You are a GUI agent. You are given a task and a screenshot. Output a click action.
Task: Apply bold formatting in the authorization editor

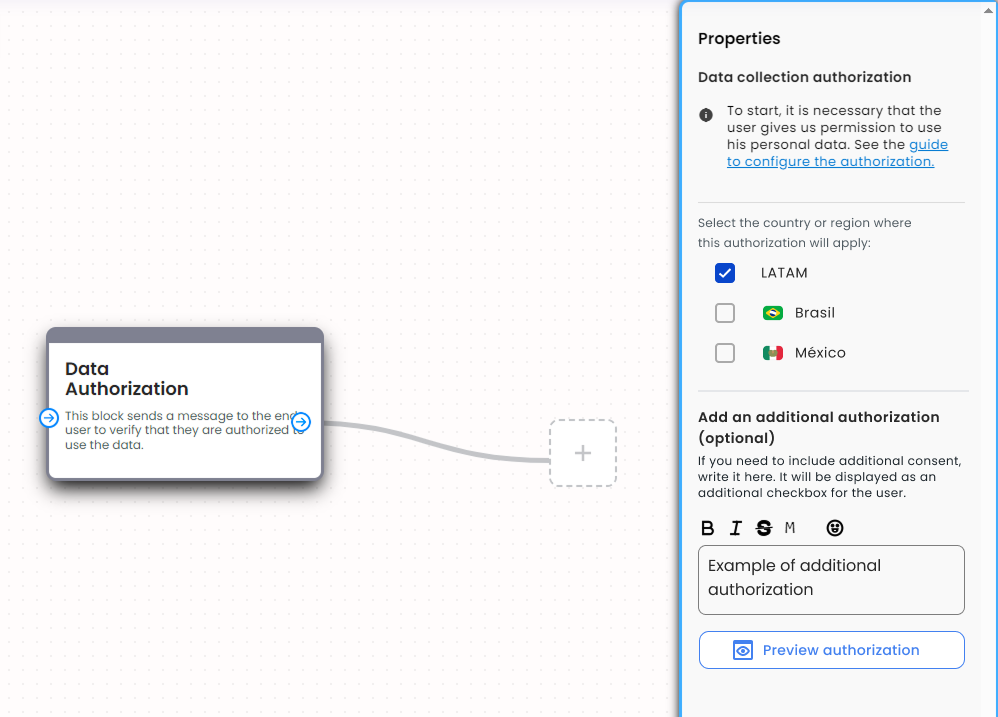(x=708, y=528)
